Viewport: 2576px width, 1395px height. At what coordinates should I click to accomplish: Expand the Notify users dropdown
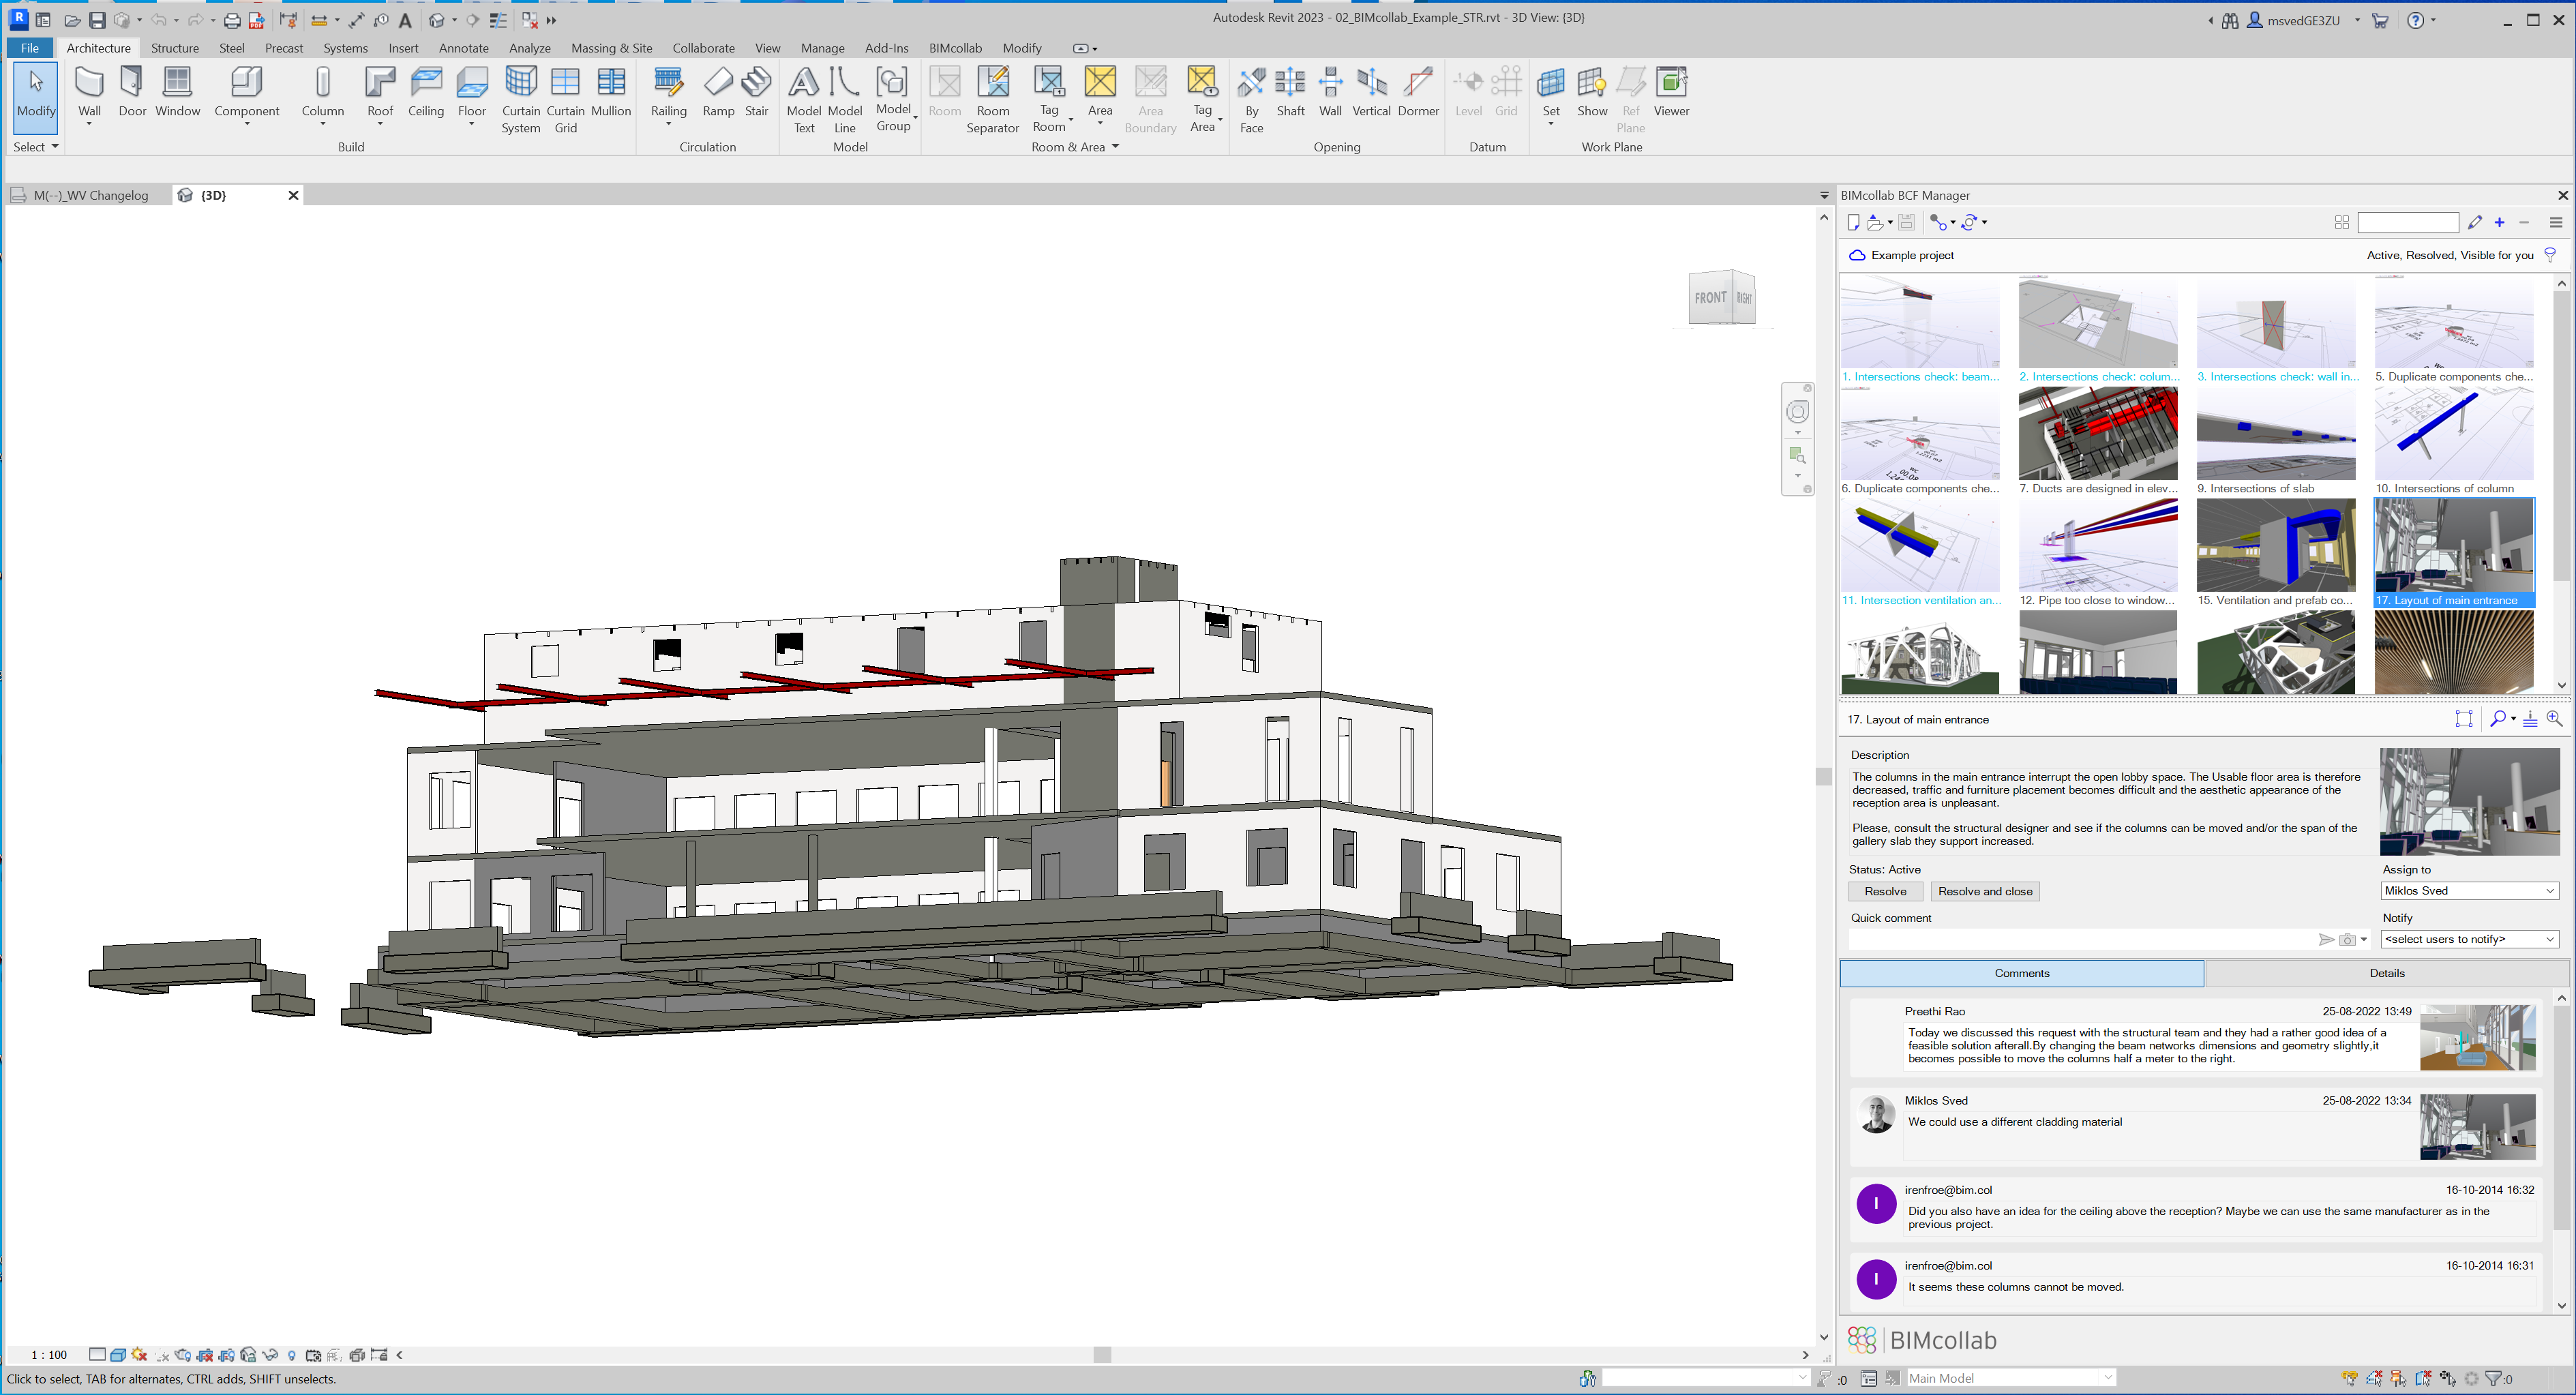point(2469,938)
